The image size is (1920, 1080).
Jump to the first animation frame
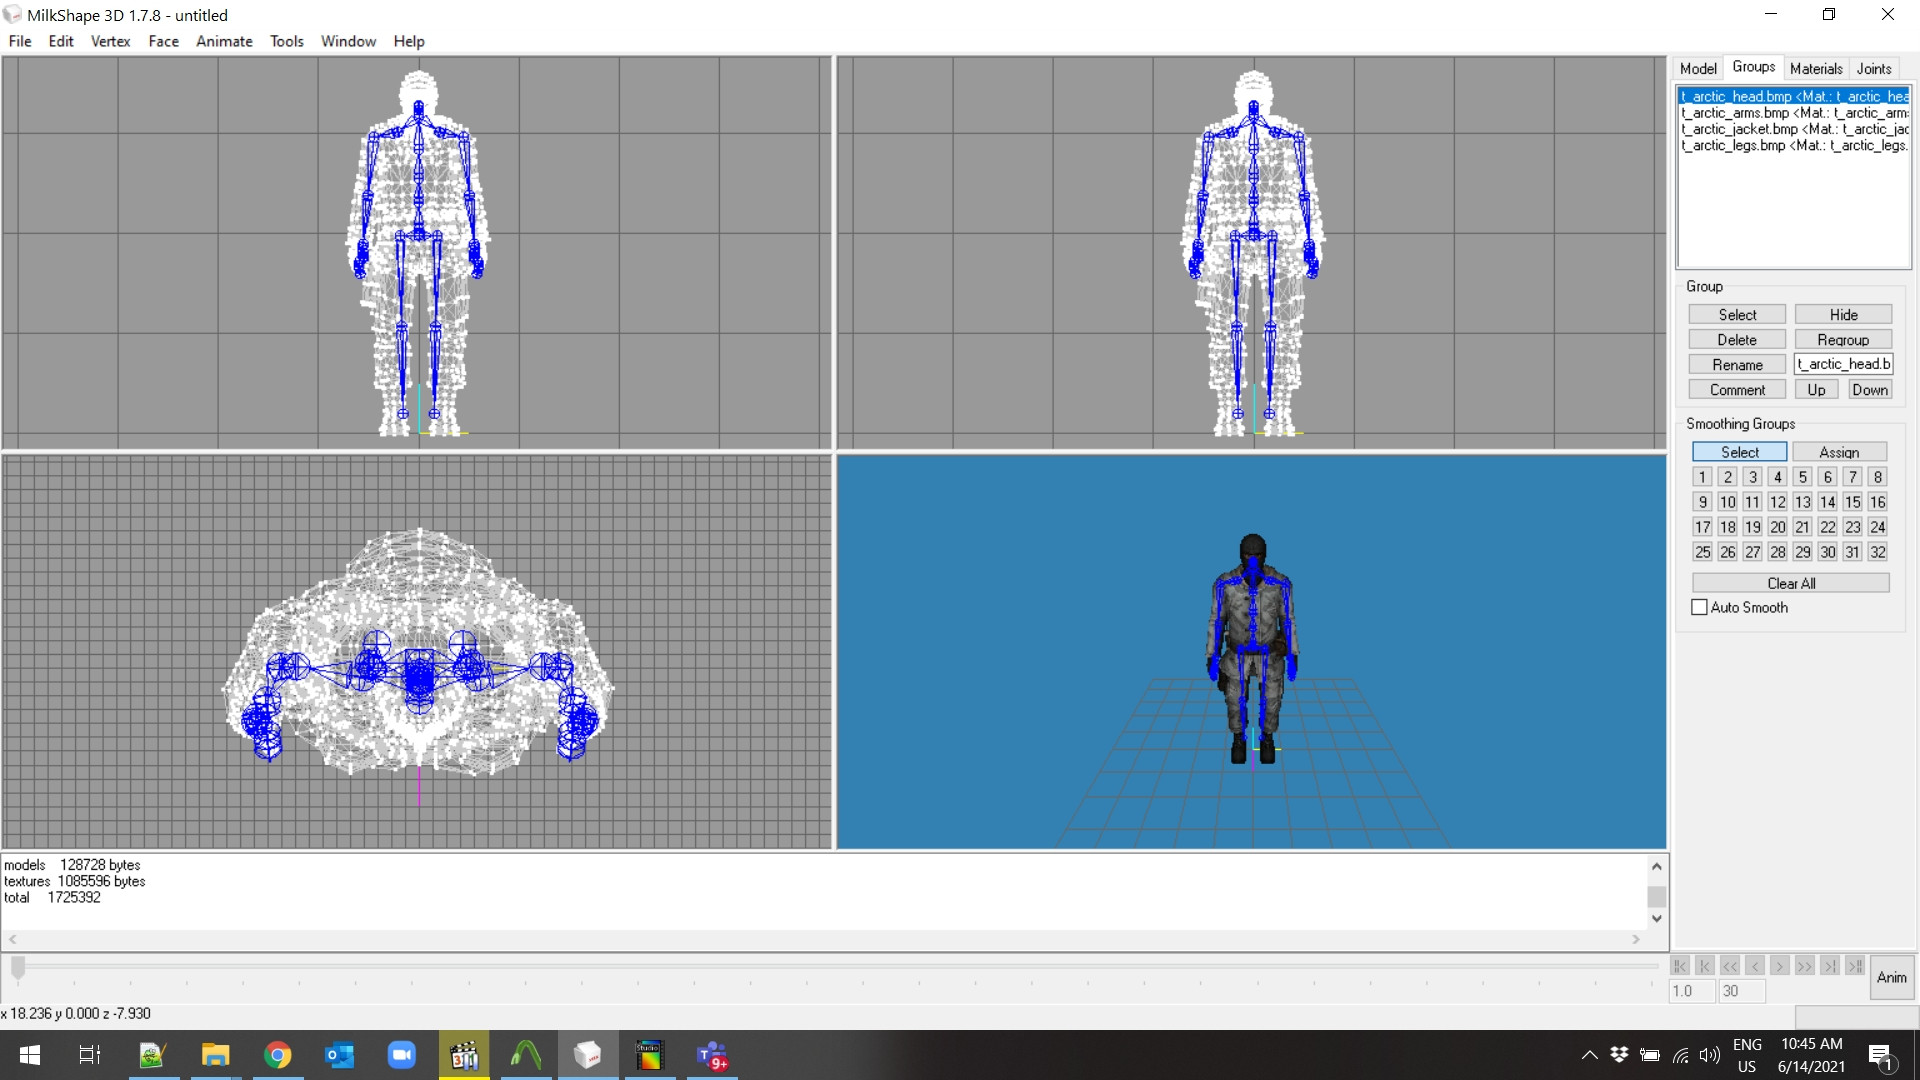pos(1680,966)
